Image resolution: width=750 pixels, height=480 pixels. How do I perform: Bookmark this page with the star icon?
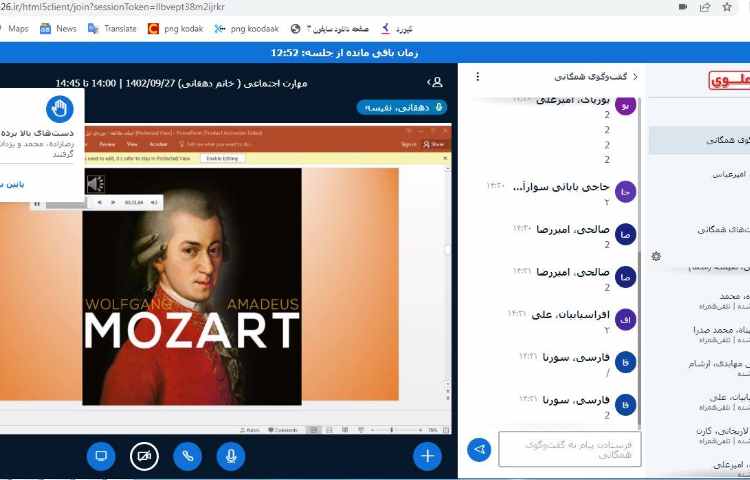tap(727, 7)
